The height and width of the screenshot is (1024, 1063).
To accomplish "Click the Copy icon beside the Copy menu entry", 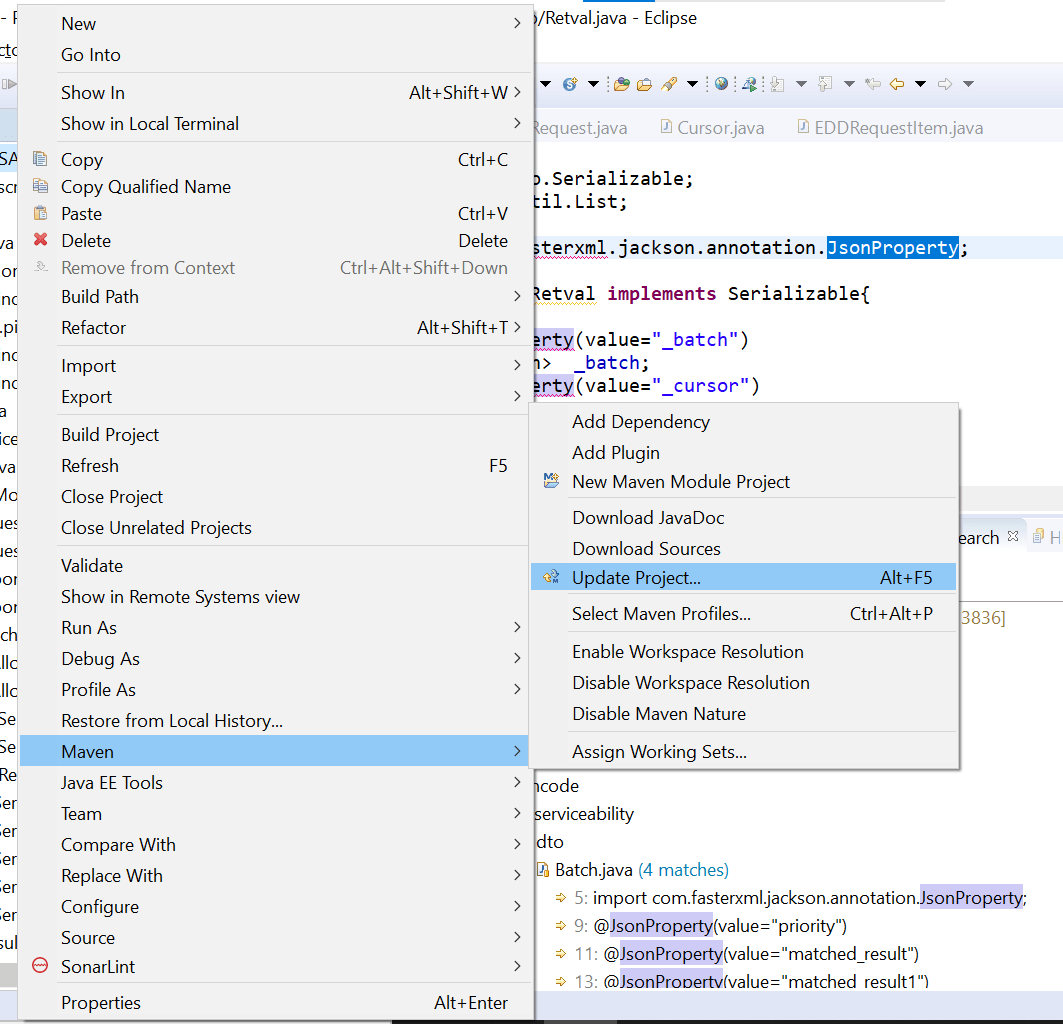I will [40, 159].
